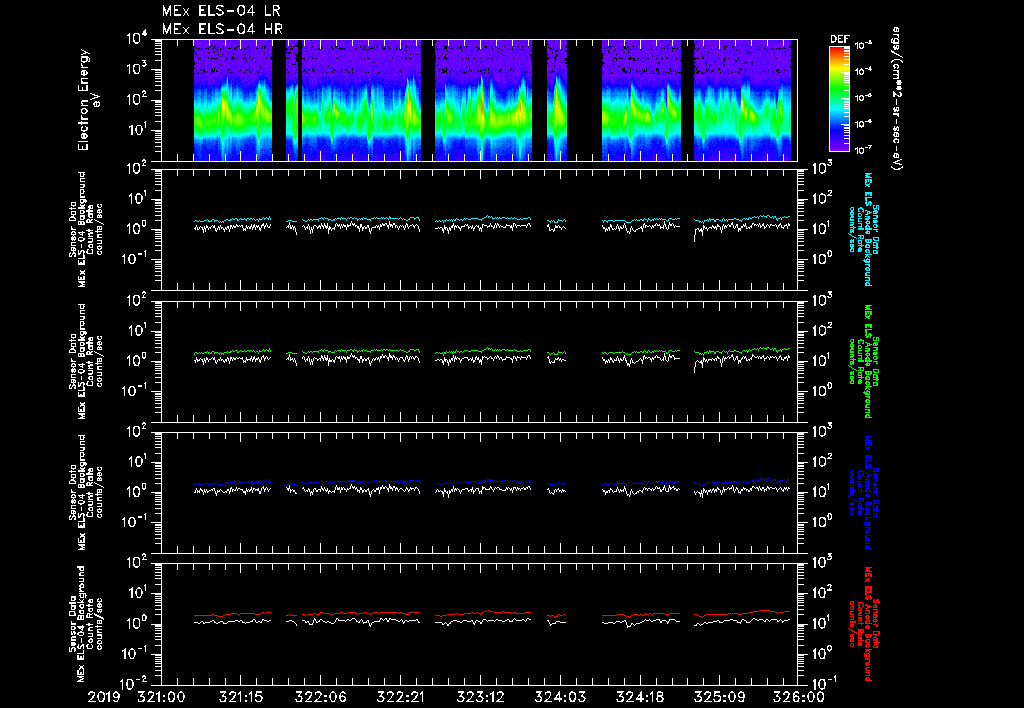This screenshot has width=1024, height=708.
Task: Click the 326:00 time tick label
Action: click(798, 696)
